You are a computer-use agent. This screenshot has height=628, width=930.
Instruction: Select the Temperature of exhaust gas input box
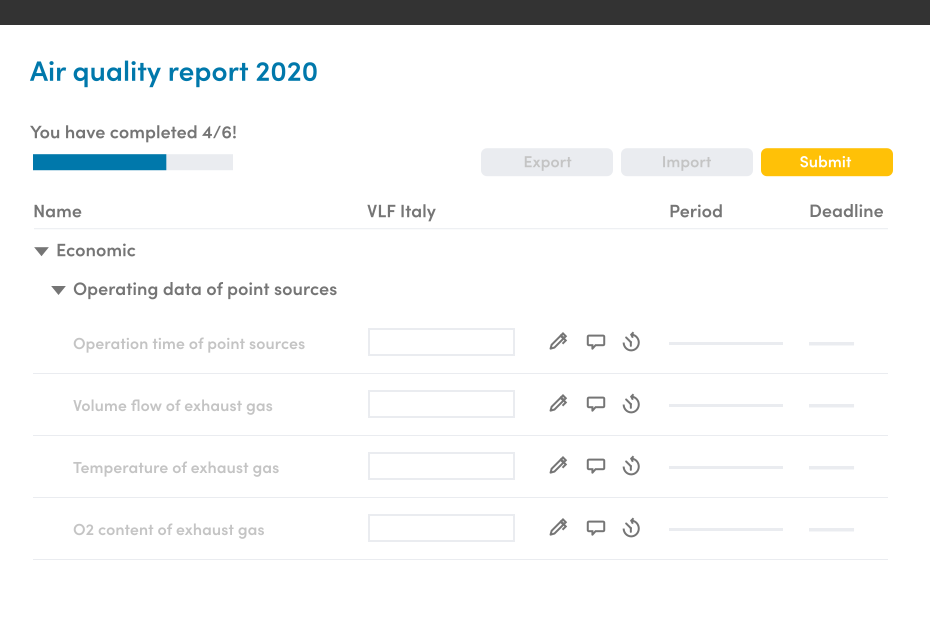tap(441, 466)
